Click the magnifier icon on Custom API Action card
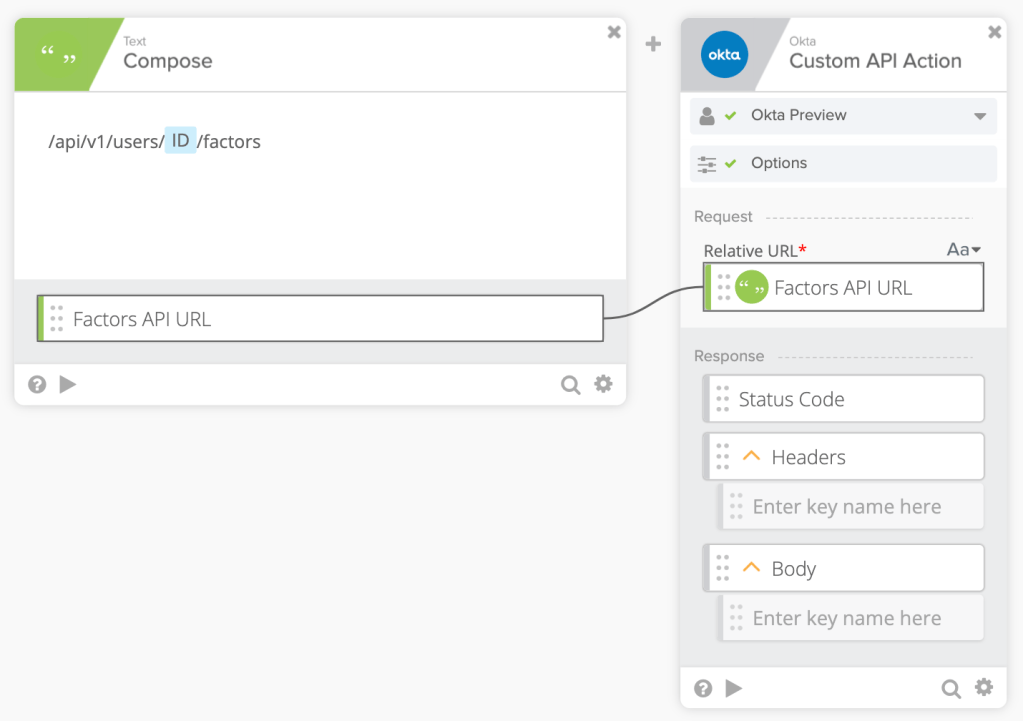Viewport: 1023px width, 721px height. (x=951, y=688)
